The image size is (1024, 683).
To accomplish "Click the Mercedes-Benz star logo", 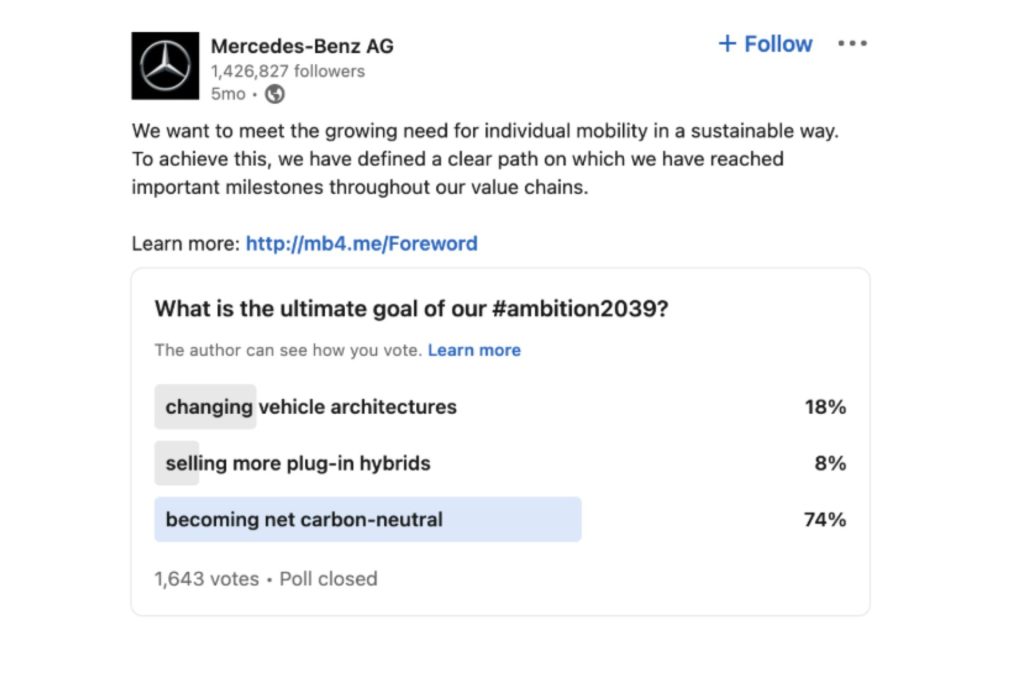I will [x=165, y=66].
